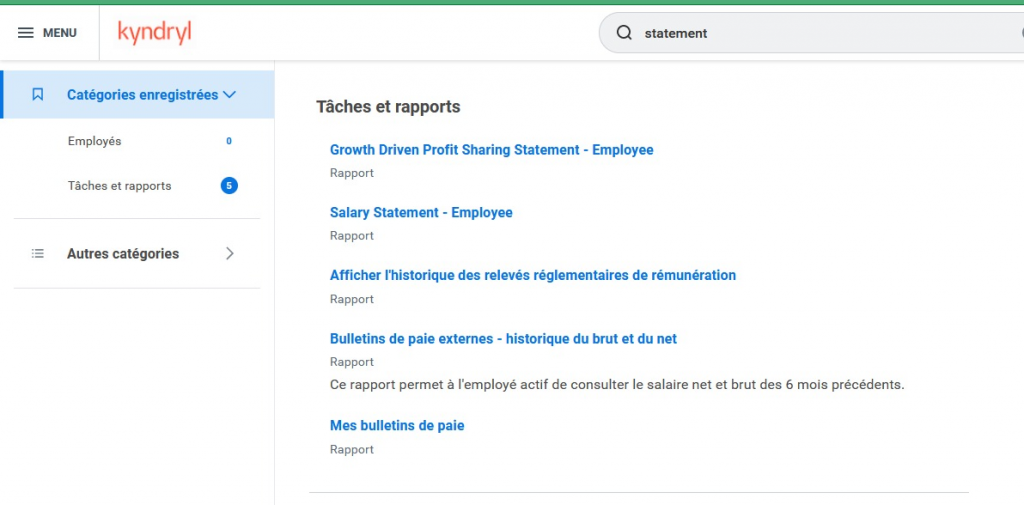This screenshot has height=505, width=1024.
Task: Open the hamburger MENU icon
Action: [25, 33]
